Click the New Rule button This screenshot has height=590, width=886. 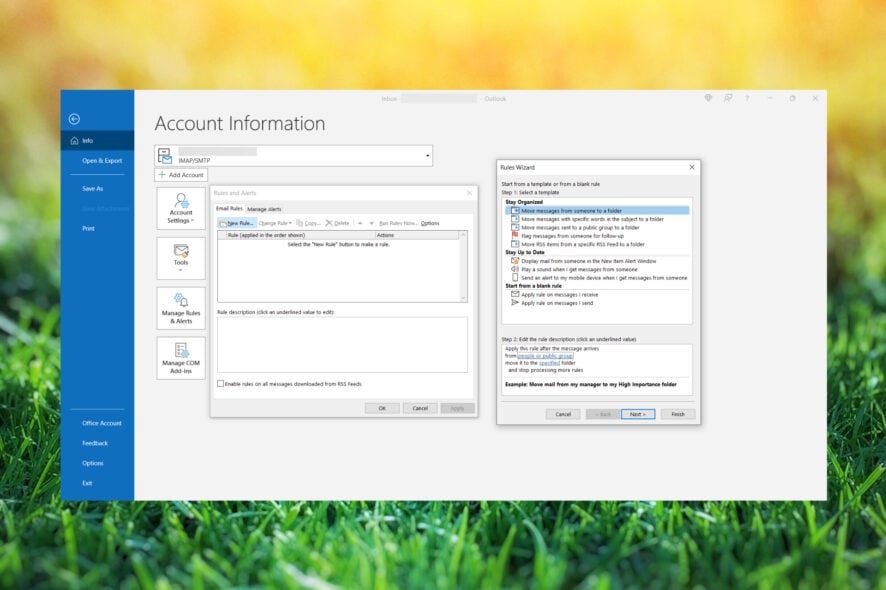click(x=237, y=223)
